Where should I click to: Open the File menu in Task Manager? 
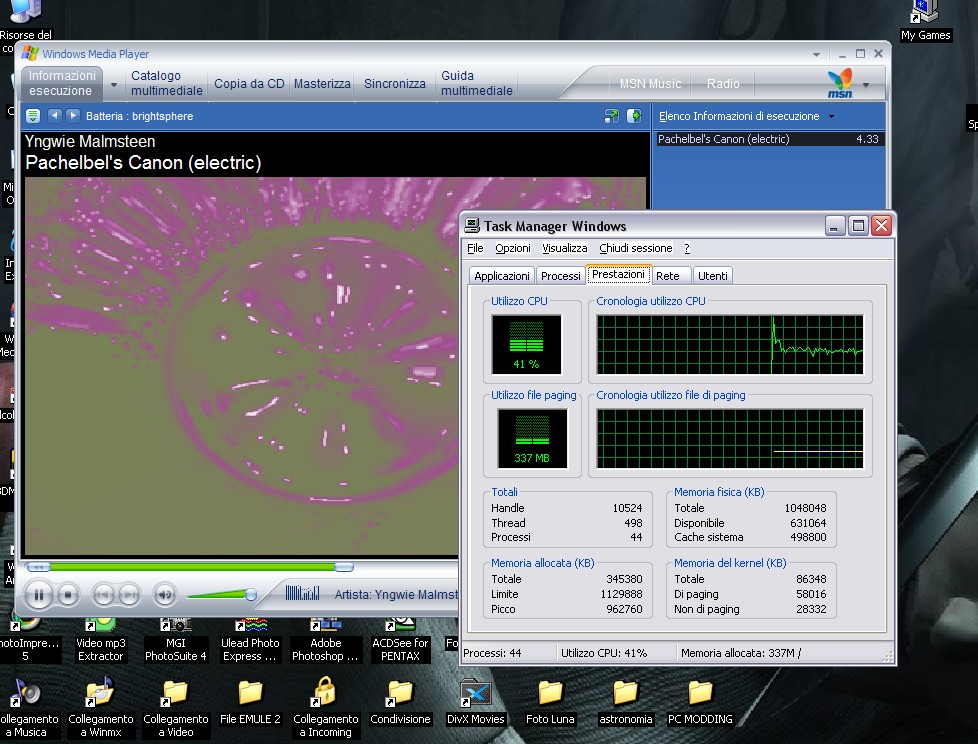click(475, 248)
